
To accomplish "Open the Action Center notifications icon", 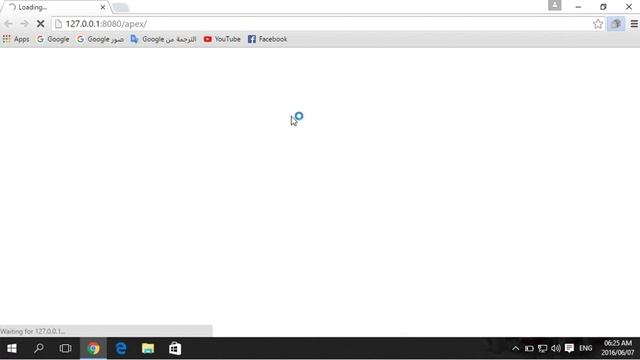I will pyautogui.click(x=569, y=349).
